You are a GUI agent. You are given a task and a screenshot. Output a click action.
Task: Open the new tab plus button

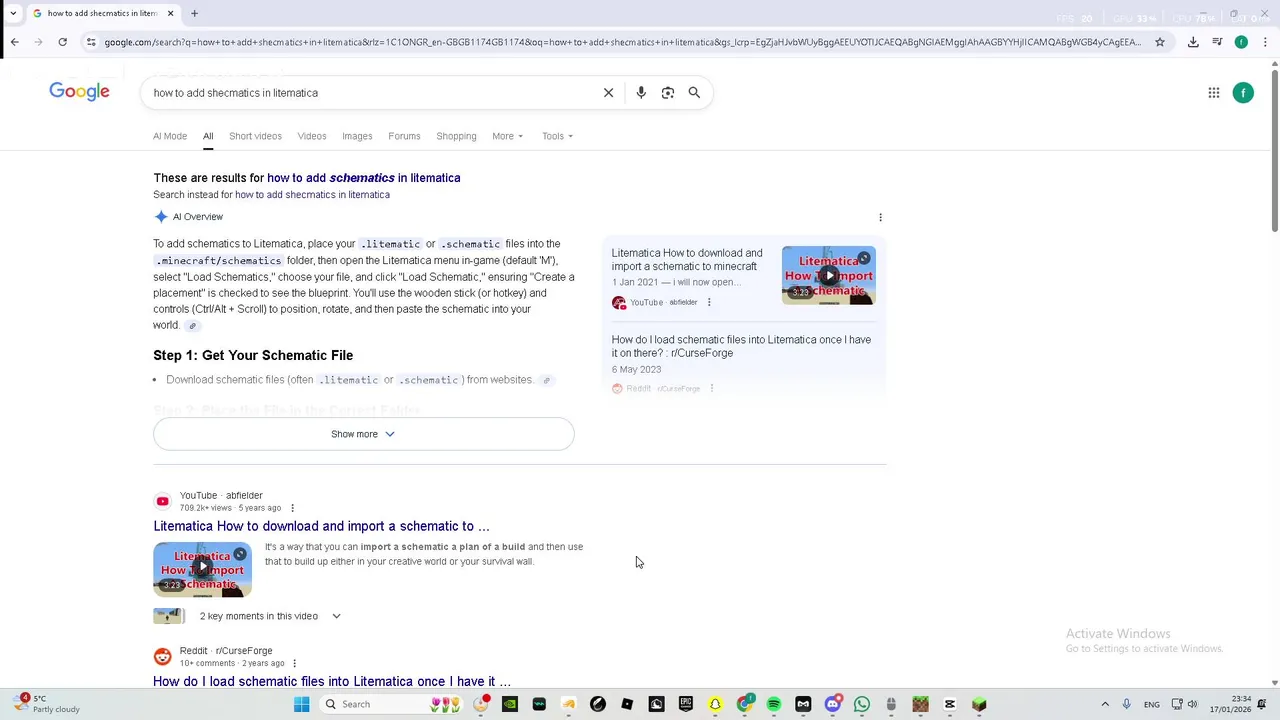click(194, 13)
